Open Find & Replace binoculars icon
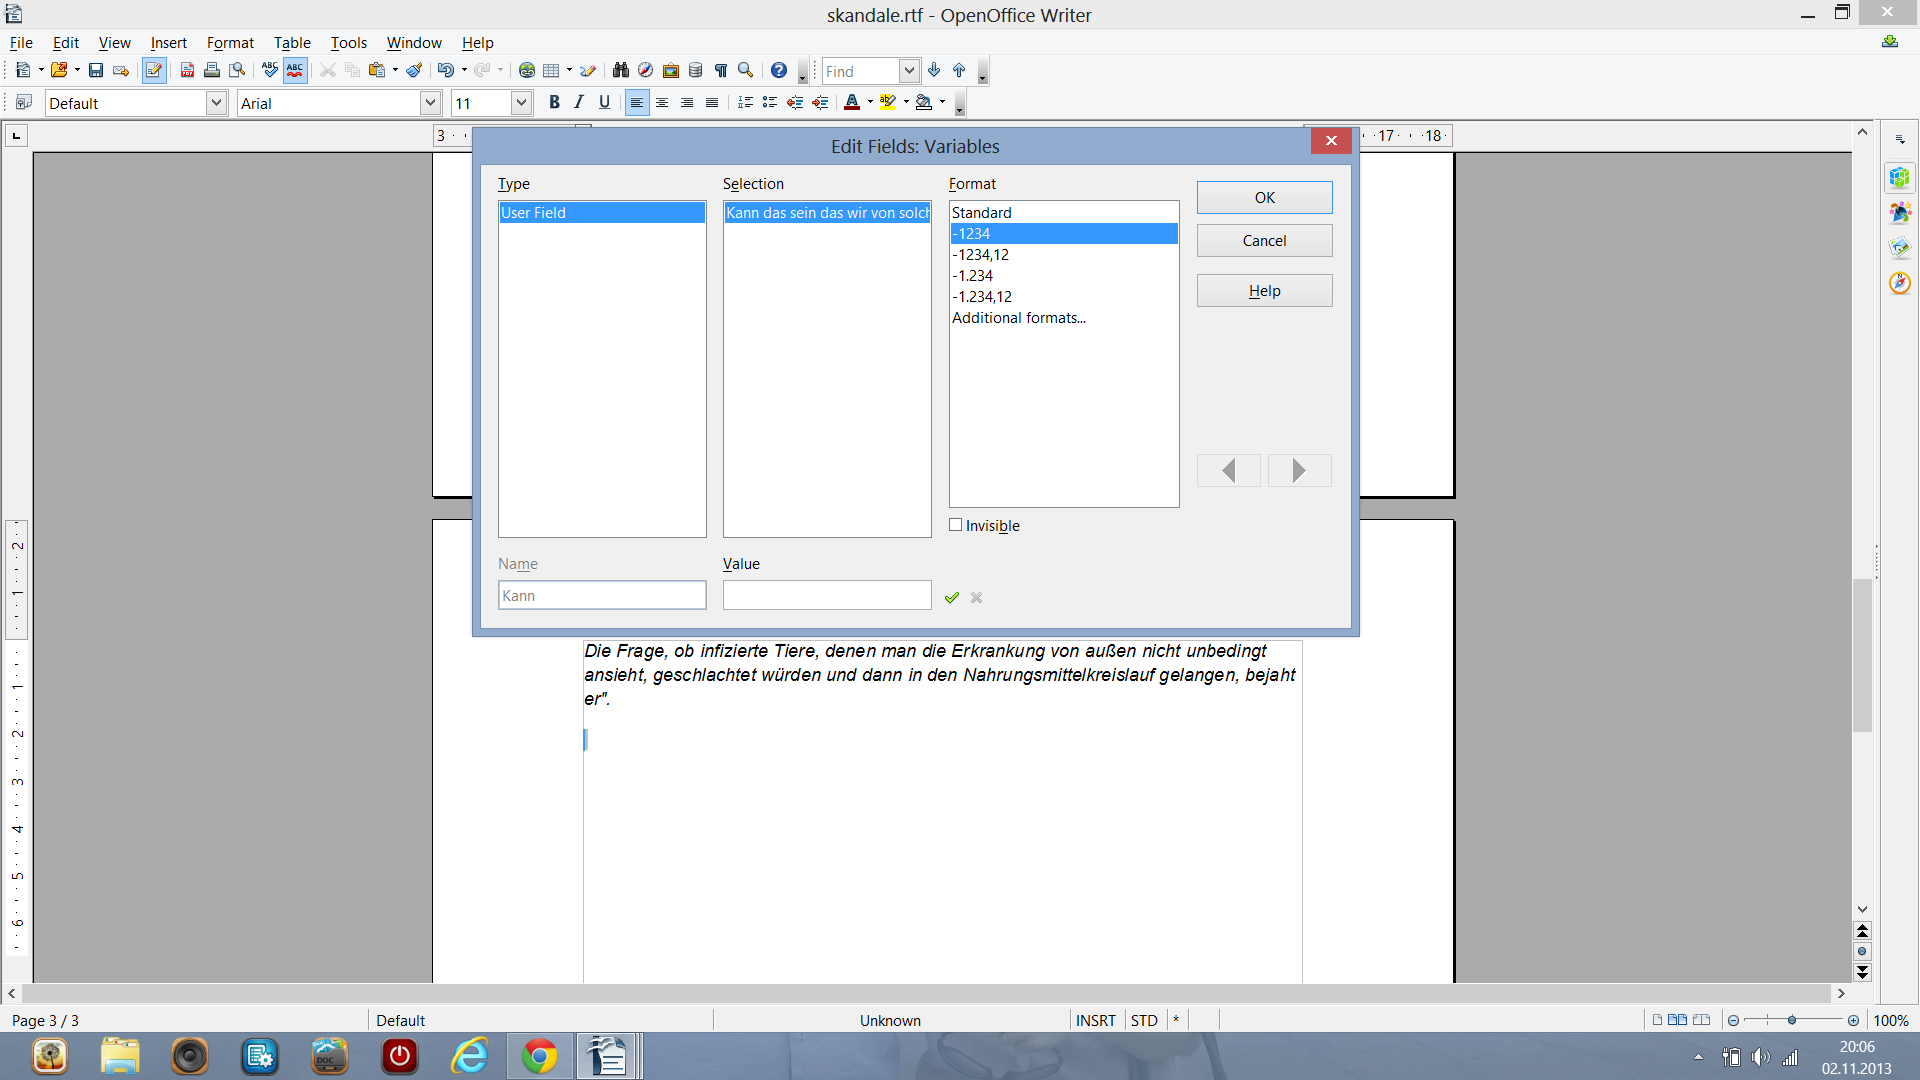The image size is (1920, 1080). tap(621, 70)
